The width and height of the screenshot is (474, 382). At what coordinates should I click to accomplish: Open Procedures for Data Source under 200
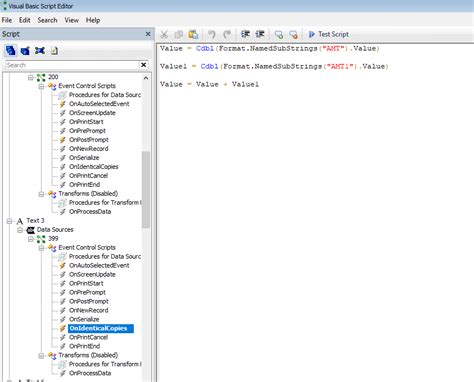pyautogui.click(x=105, y=95)
